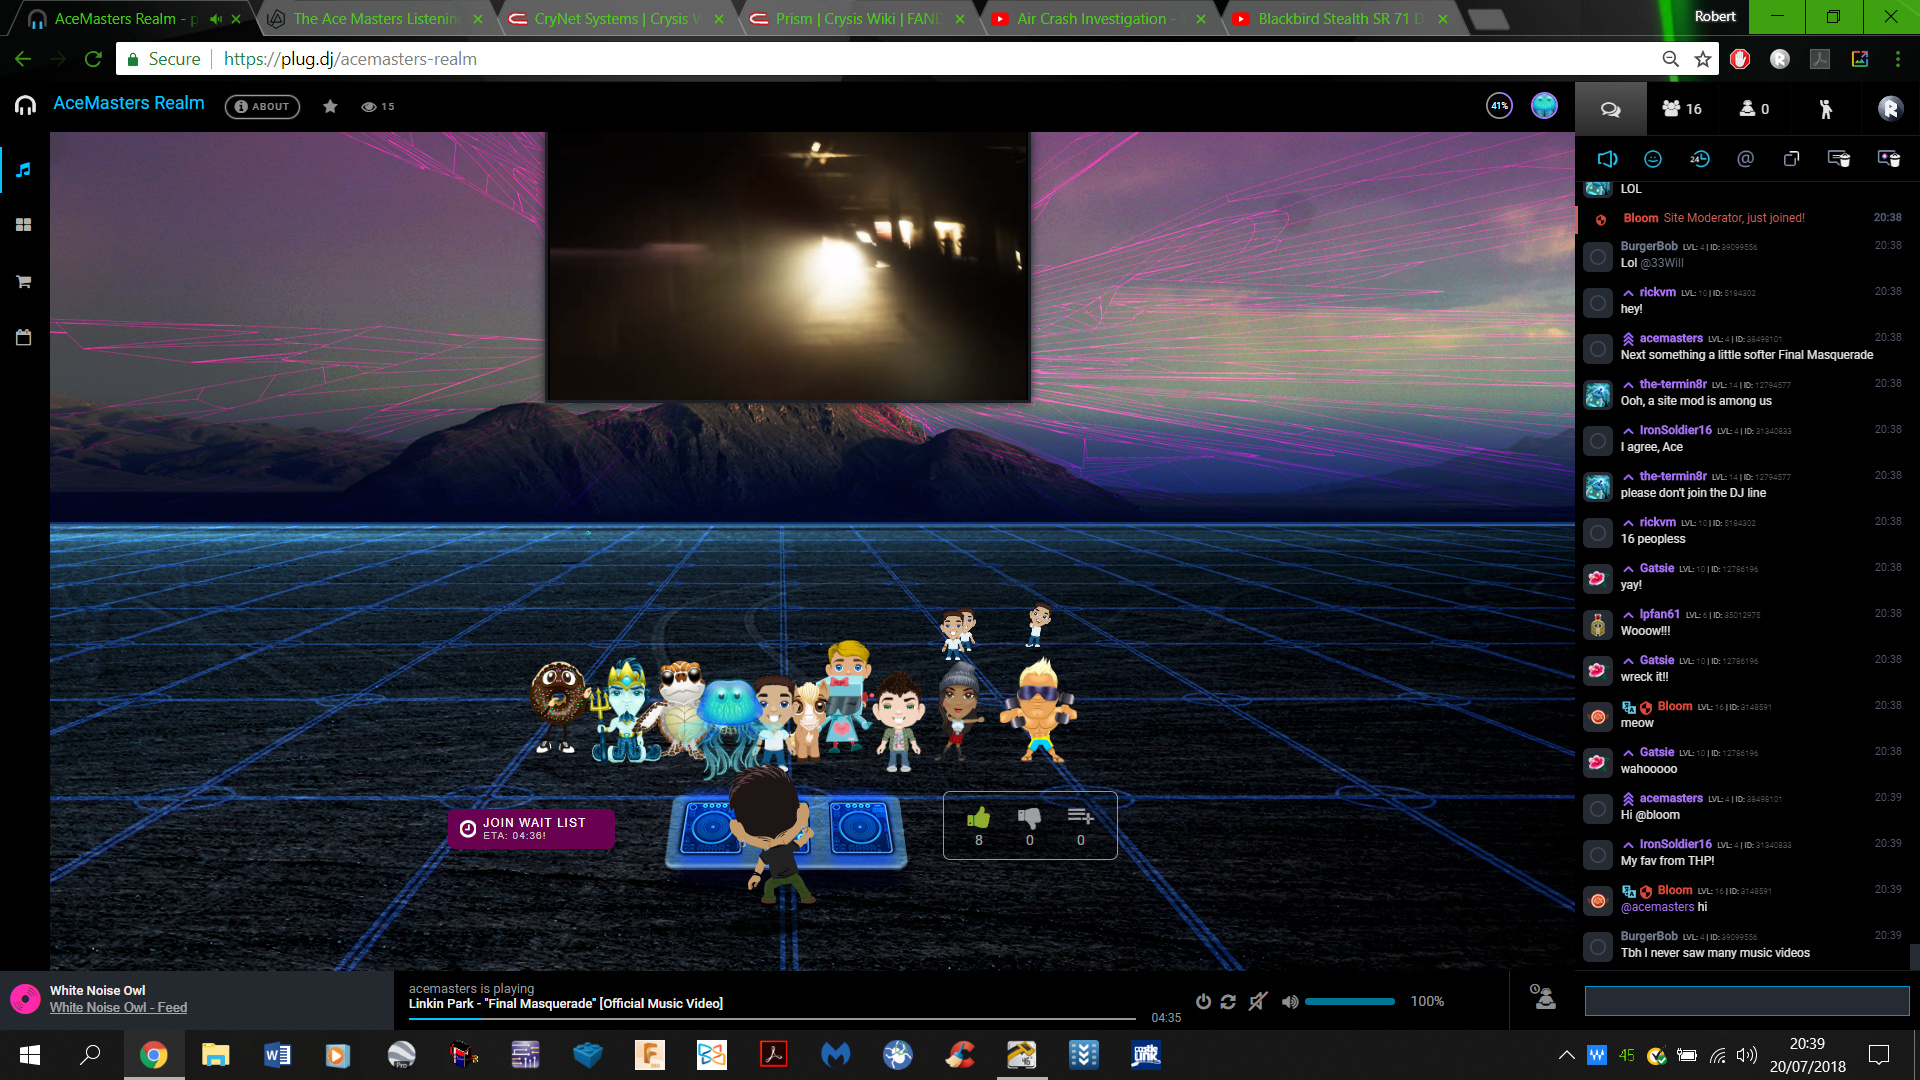1920x1080 pixels.
Task: Switch to Air Crash Investigation browser tab
Action: pyautogui.click(x=1097, y=18)
